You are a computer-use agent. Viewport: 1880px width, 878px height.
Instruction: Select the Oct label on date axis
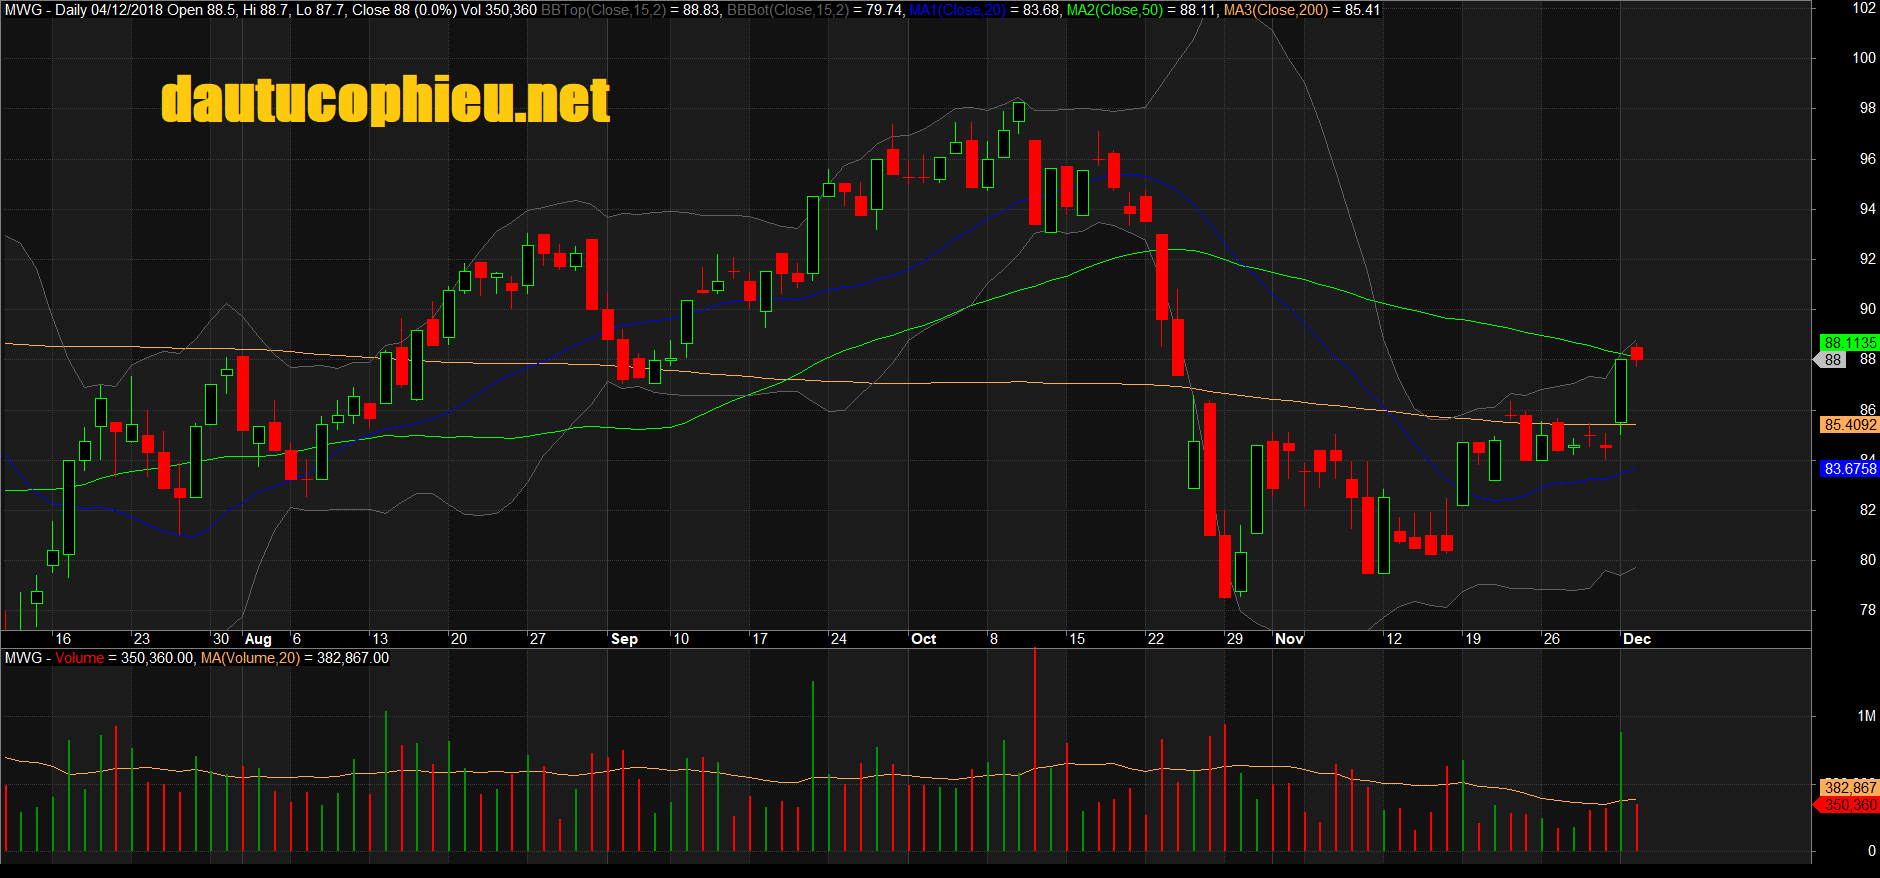923,639
